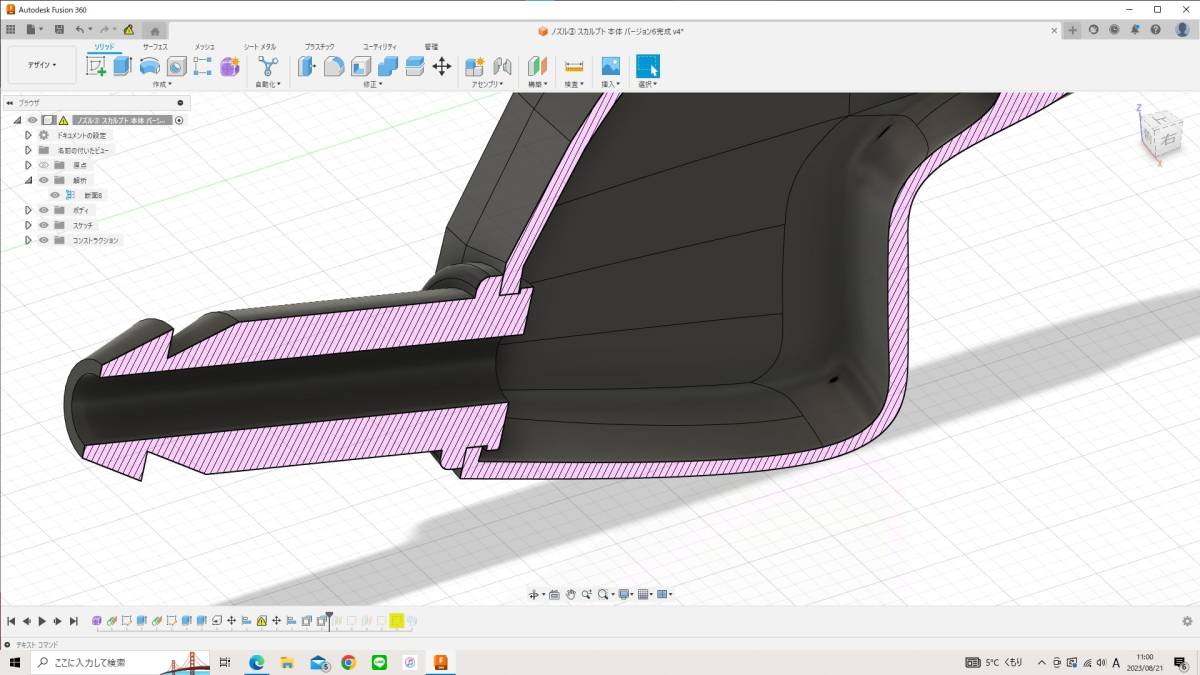Collapse the 解析 folder tree node
1200x675 pixels.
point(28,180)
